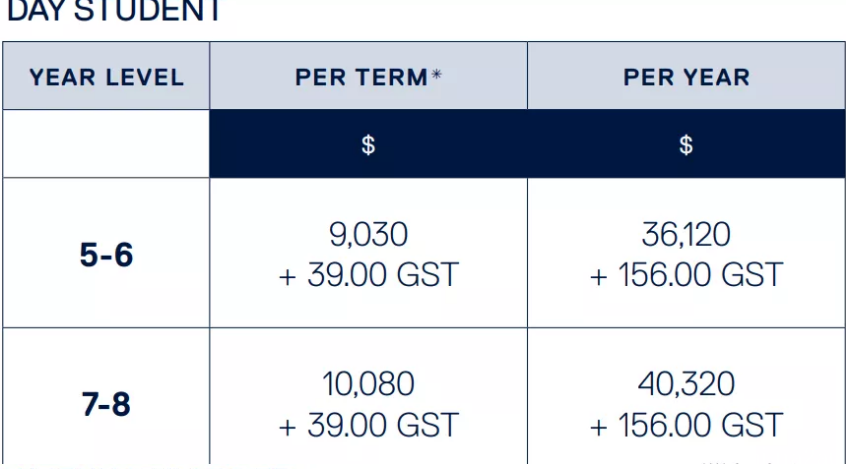Click 156.00 GST in the 5-6 row
The width and height of the screenshot is (846, 469).
(x=700, y=275)
